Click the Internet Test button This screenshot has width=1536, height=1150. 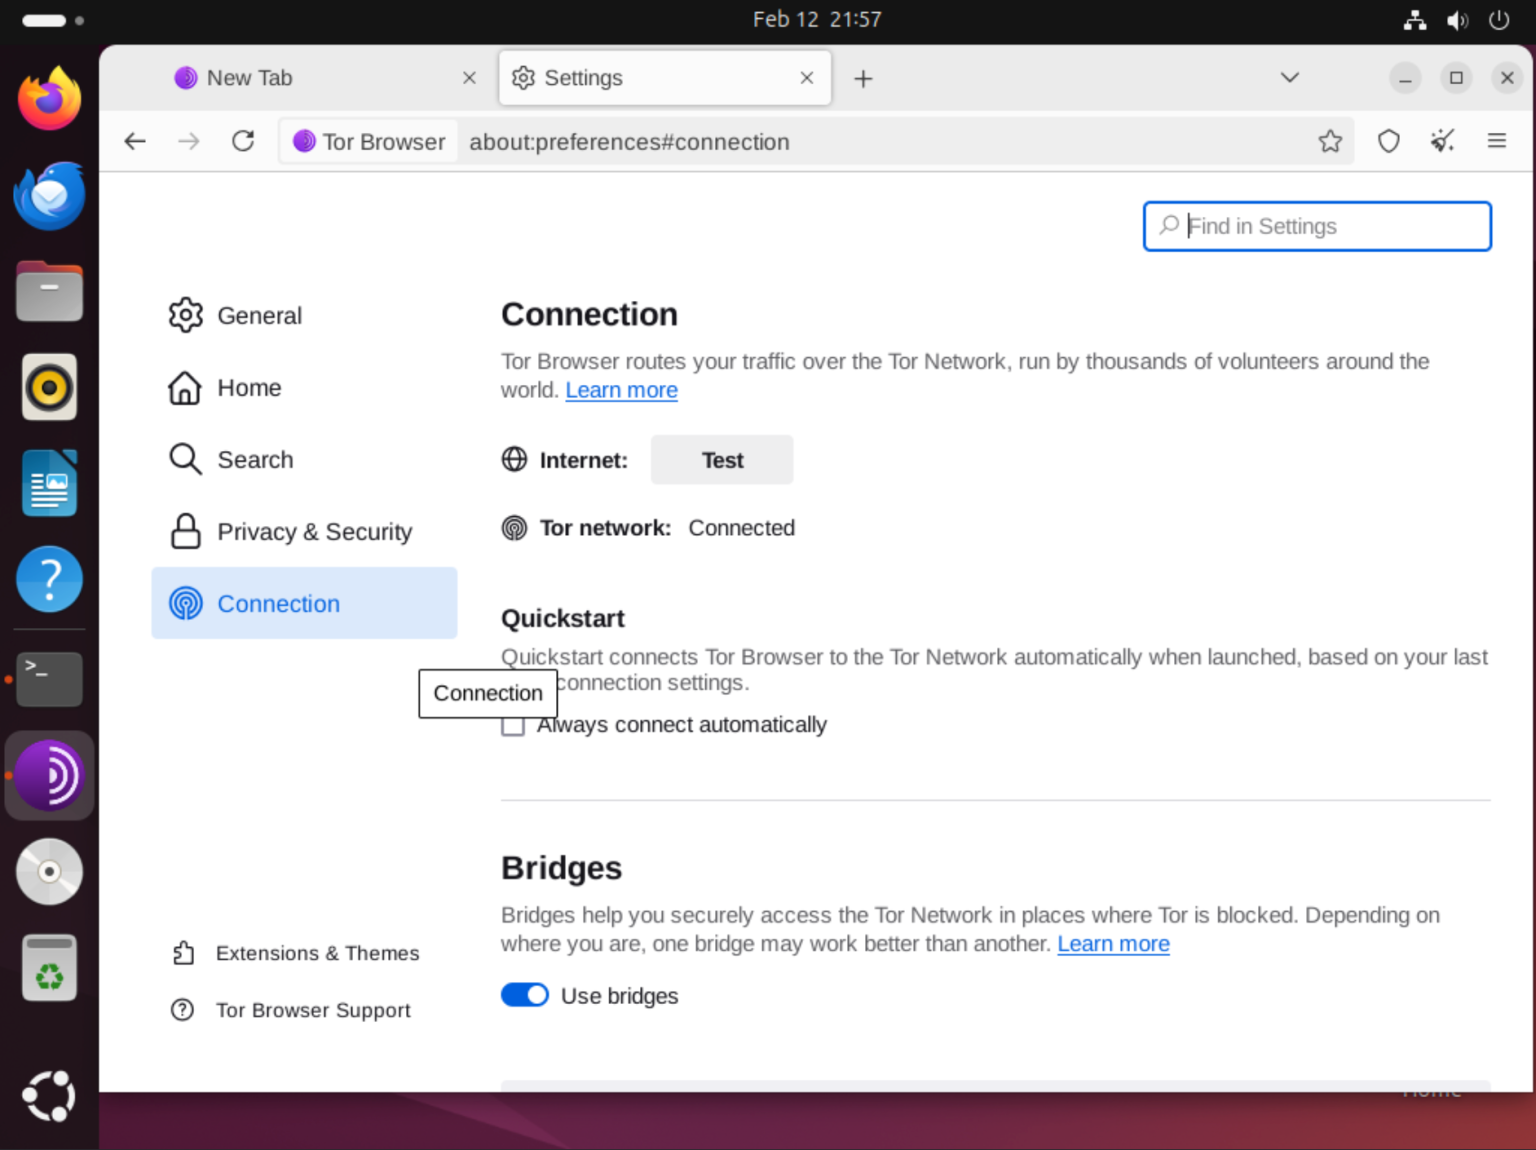(721, 460)
